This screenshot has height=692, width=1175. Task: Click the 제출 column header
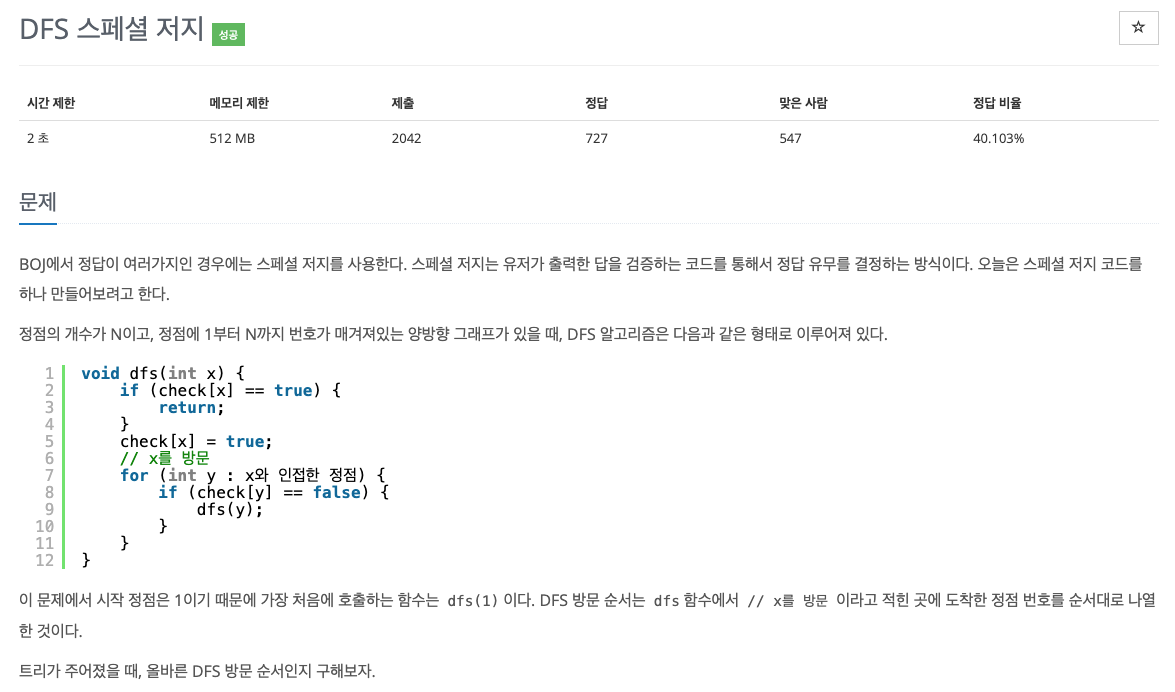(x=402, y=103)
